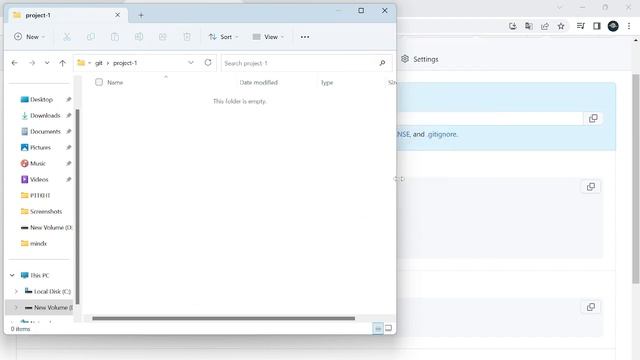The height and width of the screenshot is (360, 640).
Task: Copy the repository URL in browser
Action: click(593, 118)
